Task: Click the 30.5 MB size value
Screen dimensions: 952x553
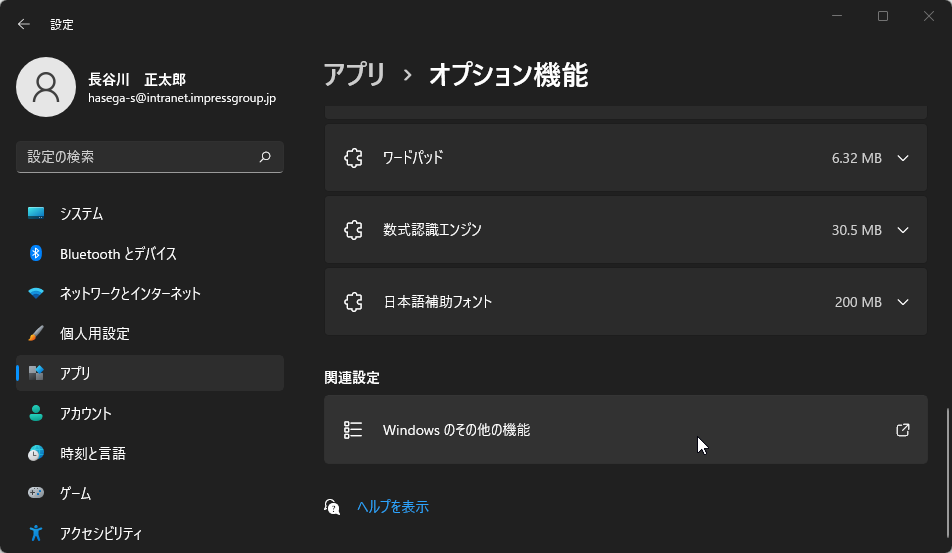Action: pyautogui.click(x=857, y=231)
